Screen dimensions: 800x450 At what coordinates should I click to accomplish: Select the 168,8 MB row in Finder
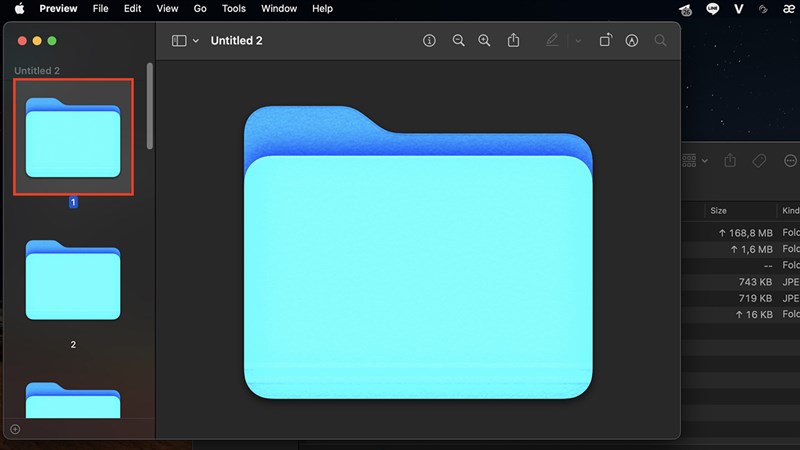[x=741, y=233]
